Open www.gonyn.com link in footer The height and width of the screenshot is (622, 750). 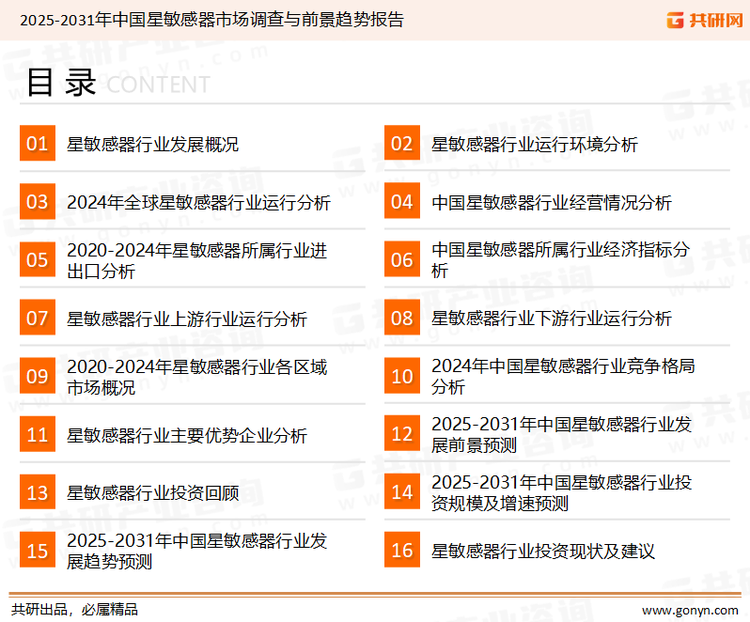pos(690,611)
